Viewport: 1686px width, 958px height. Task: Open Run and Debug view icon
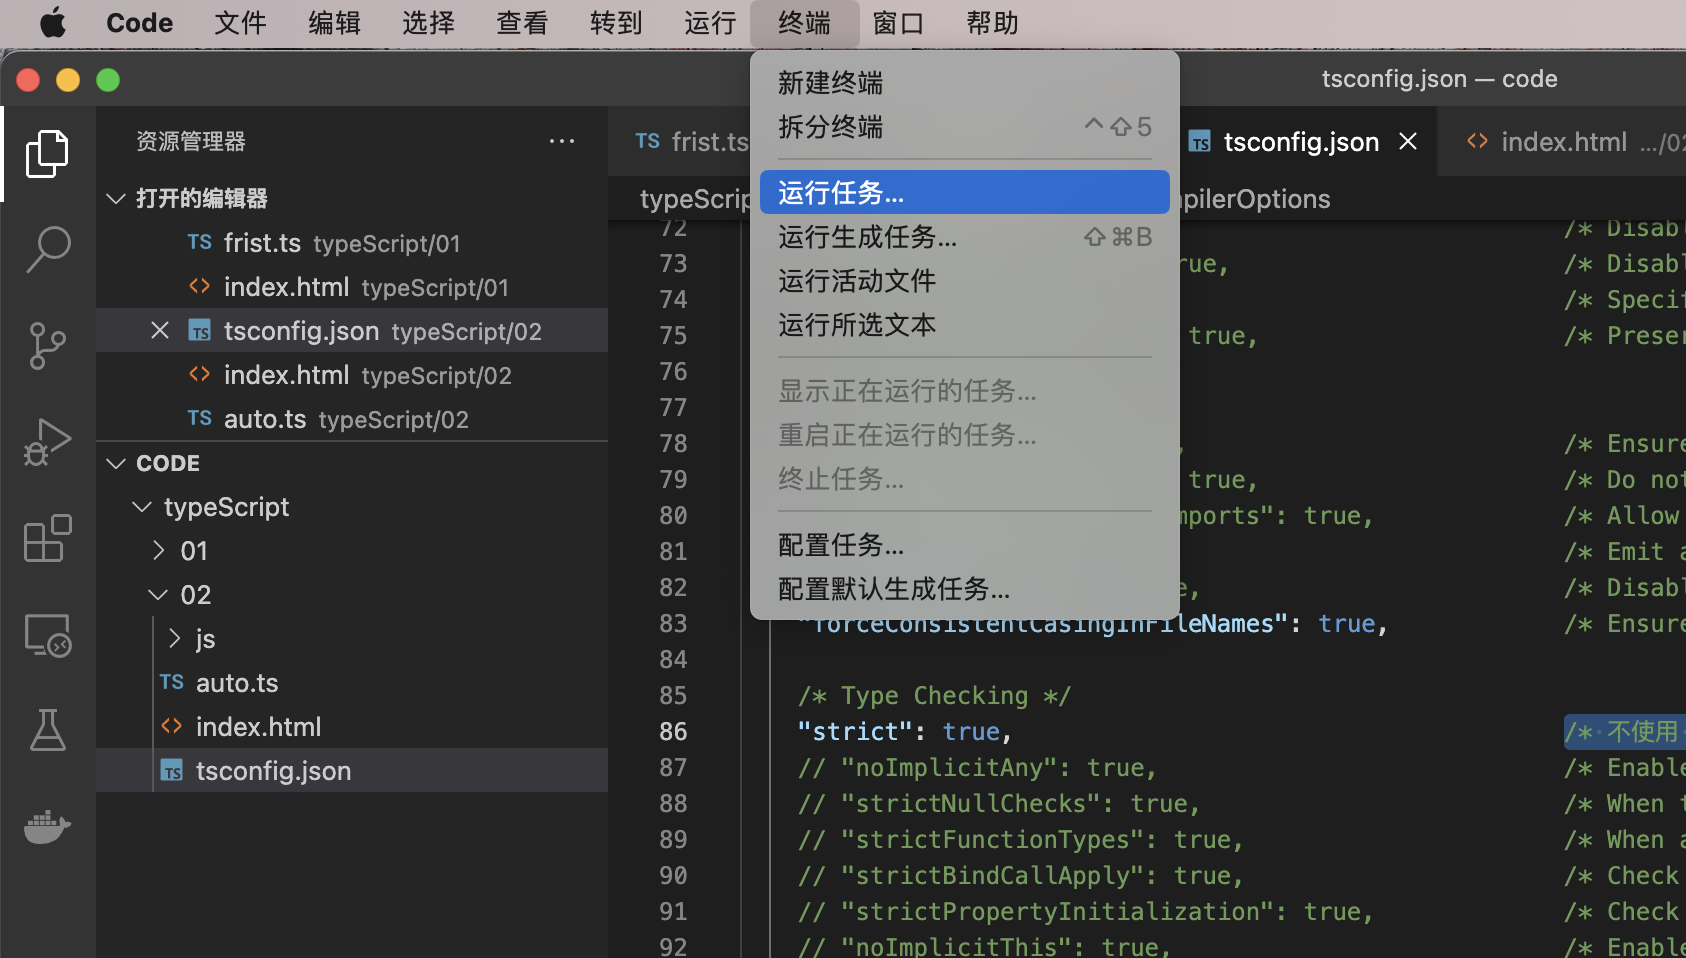pos(47,442)
